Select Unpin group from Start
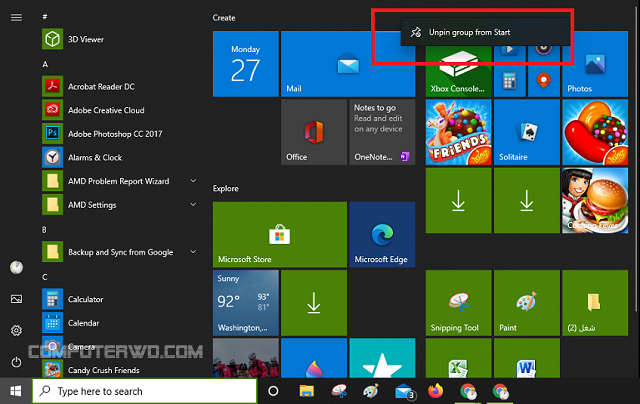This screenshot has height=404, width=640. click(485, 32)
